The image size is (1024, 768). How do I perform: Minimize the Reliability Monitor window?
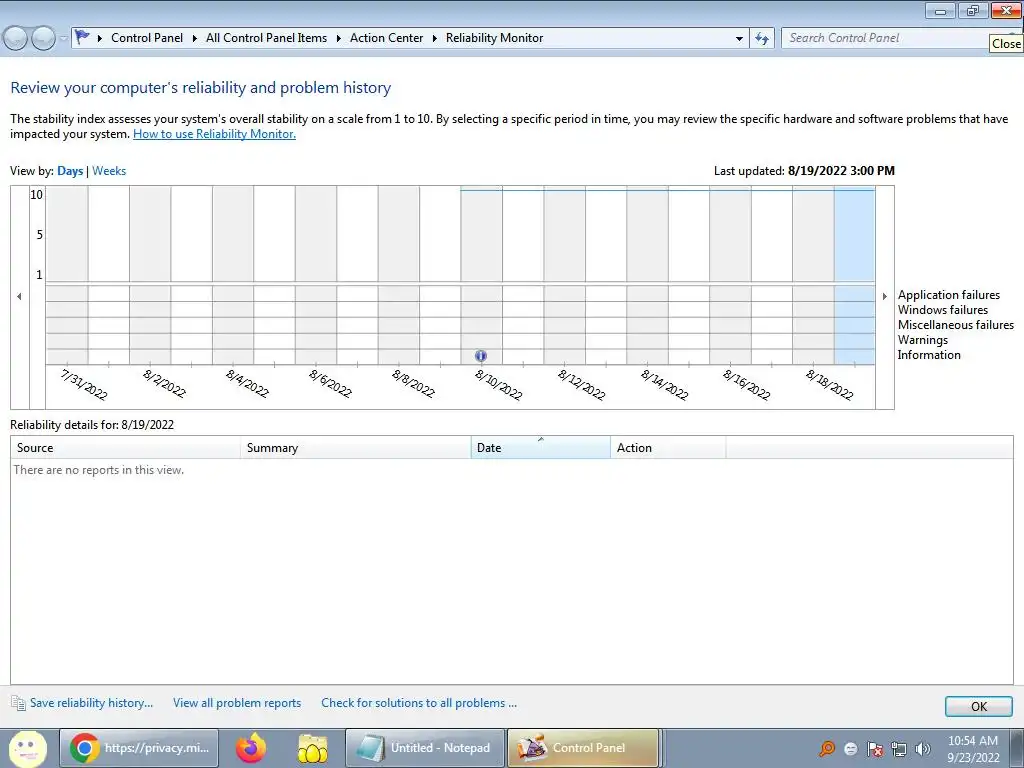940,10
